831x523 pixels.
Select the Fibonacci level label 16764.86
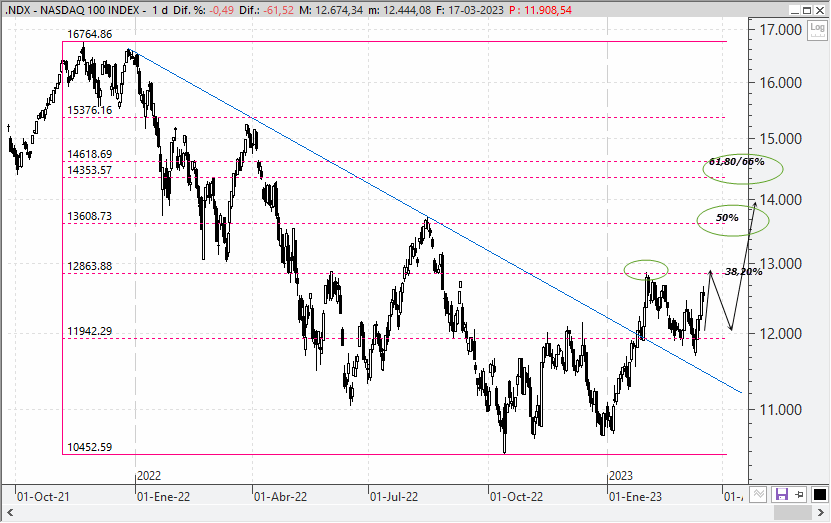click(90, 34)
